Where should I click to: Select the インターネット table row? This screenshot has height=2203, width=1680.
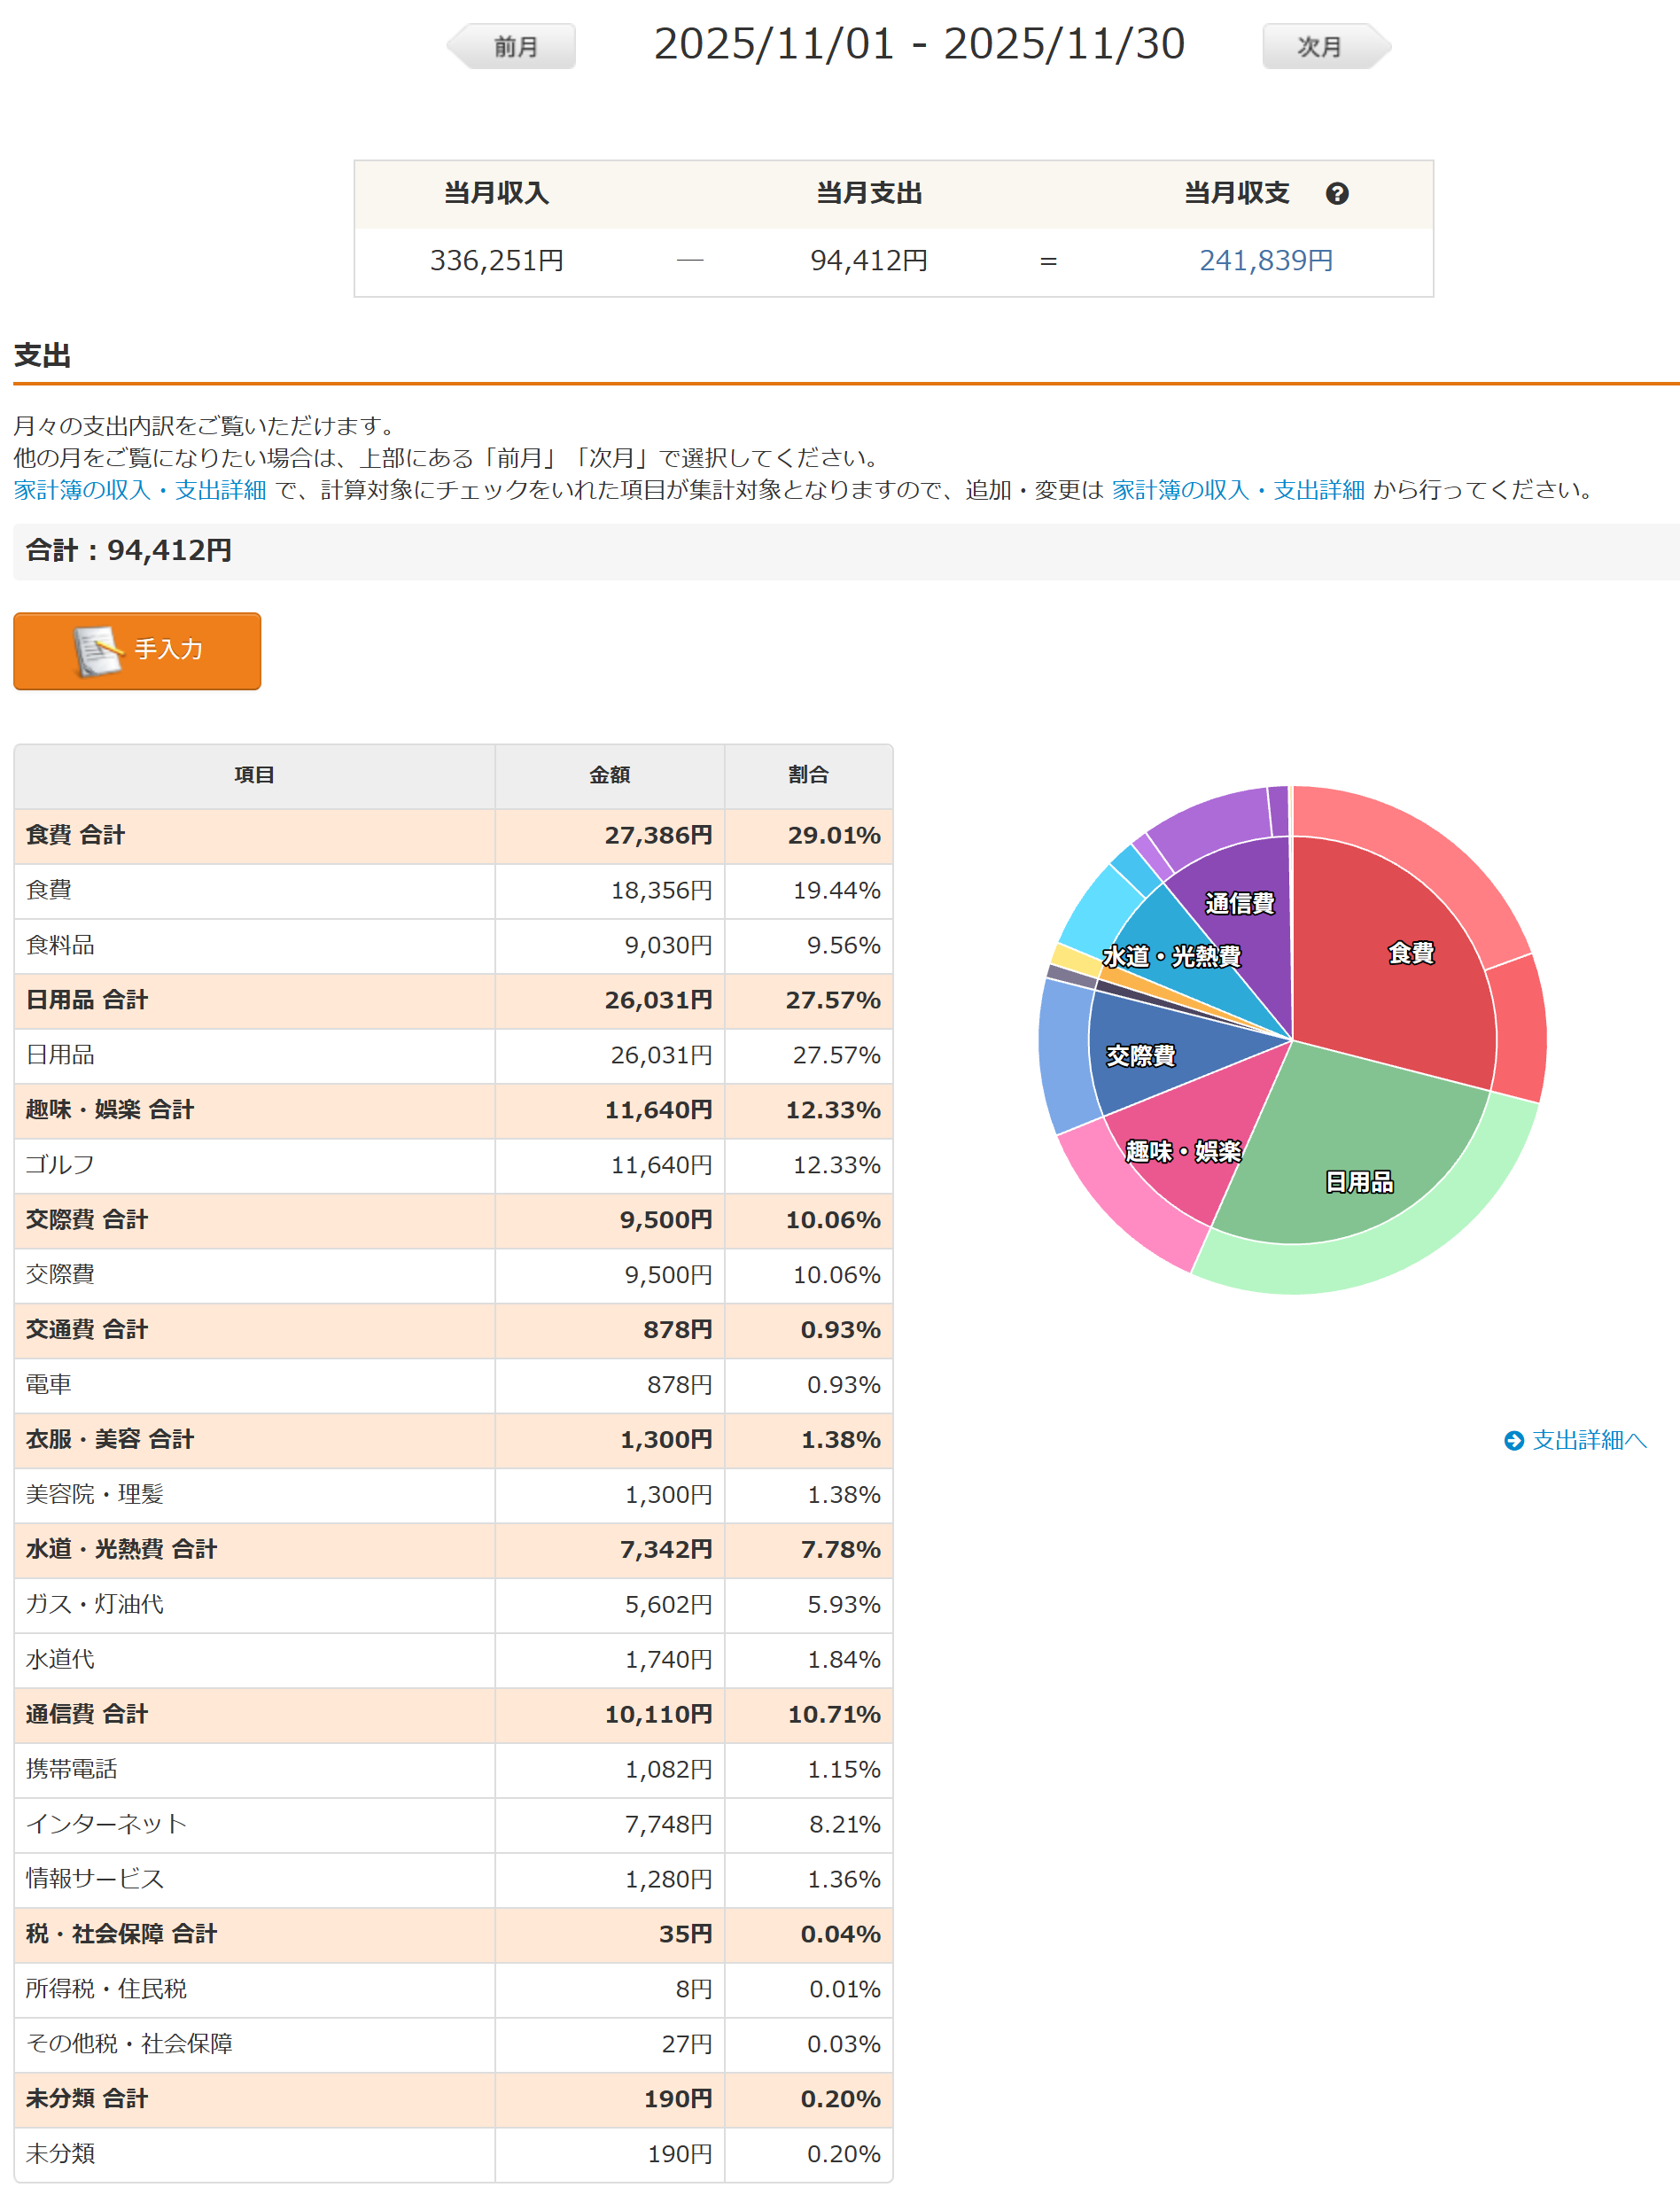pos(453,1824)
